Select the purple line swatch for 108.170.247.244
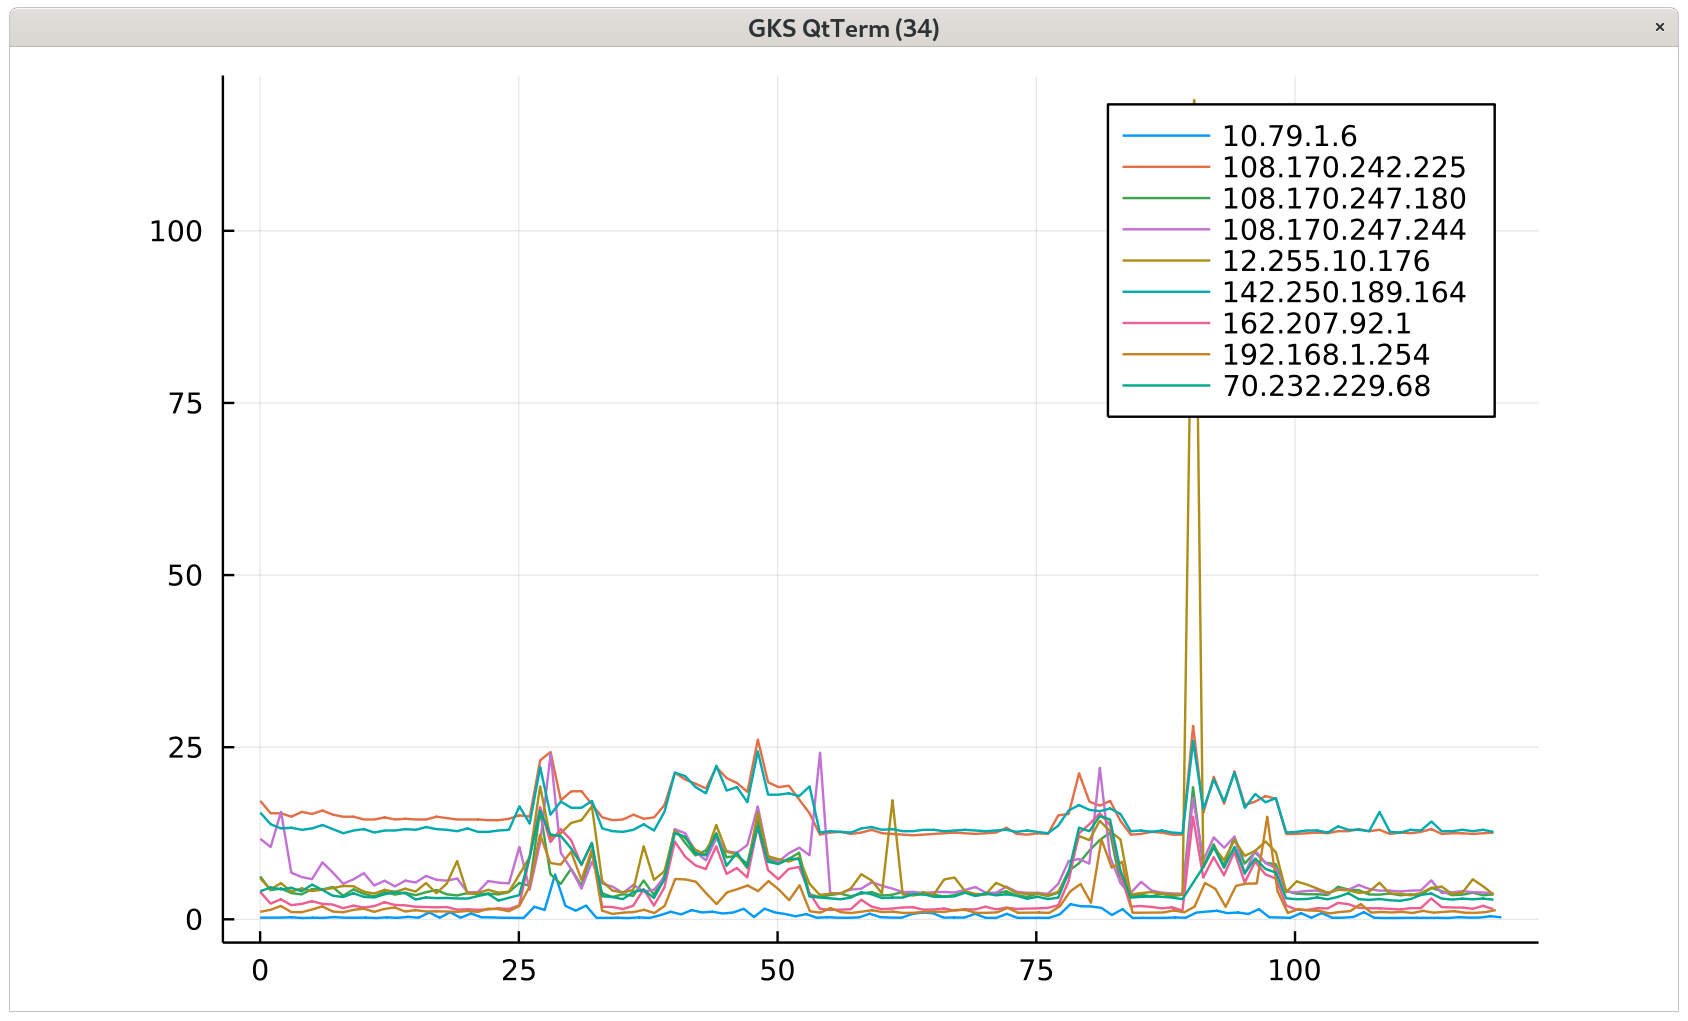Image resolution: width=1688 pixels, height=1021 pixels. coord(1165,230)
